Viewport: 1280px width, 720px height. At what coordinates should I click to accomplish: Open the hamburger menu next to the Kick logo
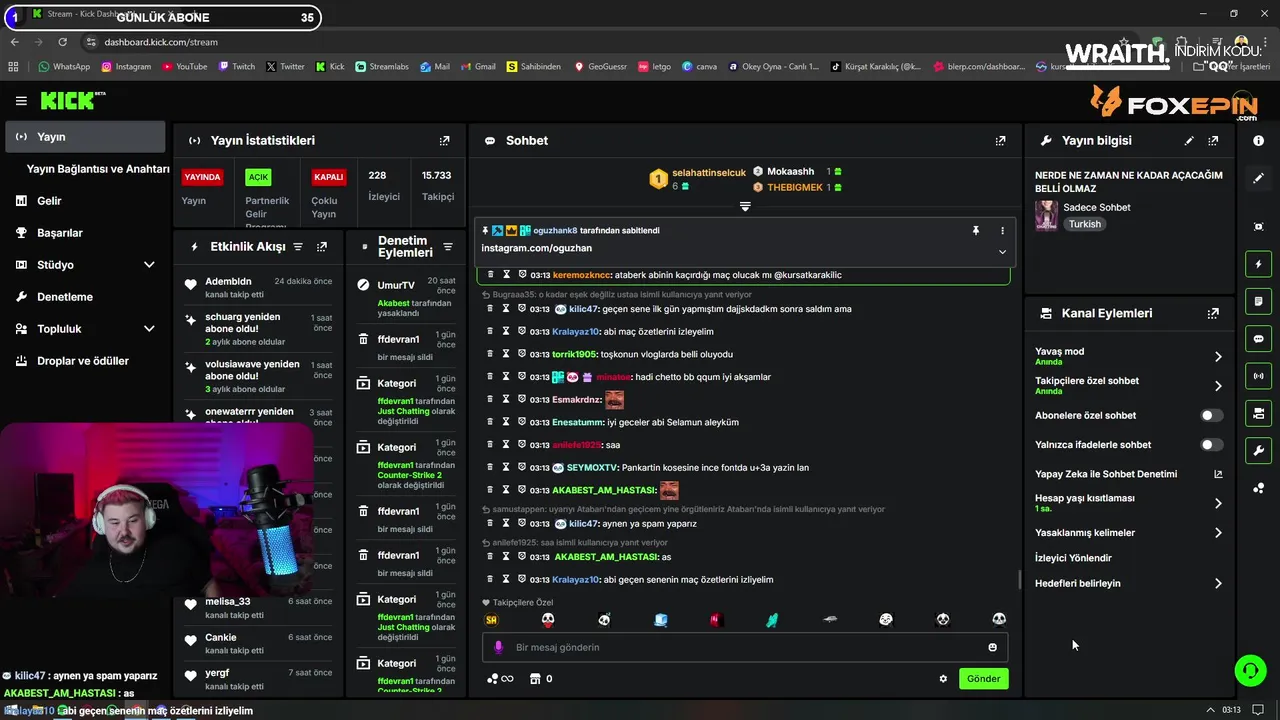(x=21, y=101)
